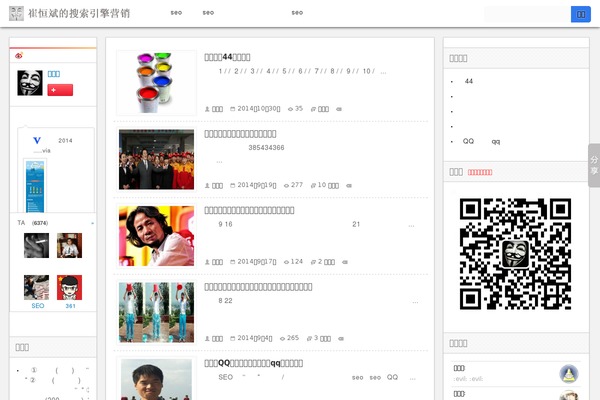Click the Weibo logo icon in left sidebar
The image size is (600, 400).
coord(19,56)
